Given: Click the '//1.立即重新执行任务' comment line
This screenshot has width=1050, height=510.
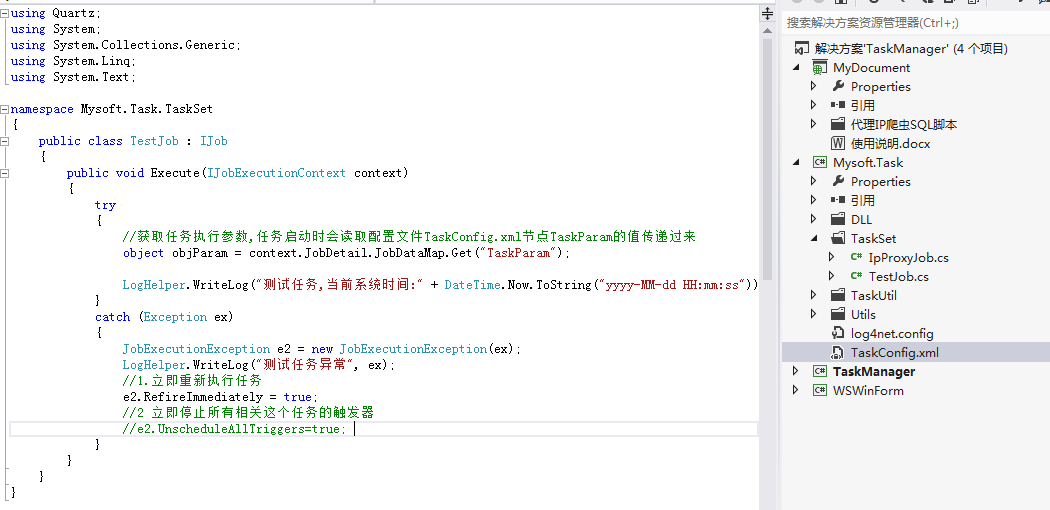Looking at the screenshot, I should point(192,381).
